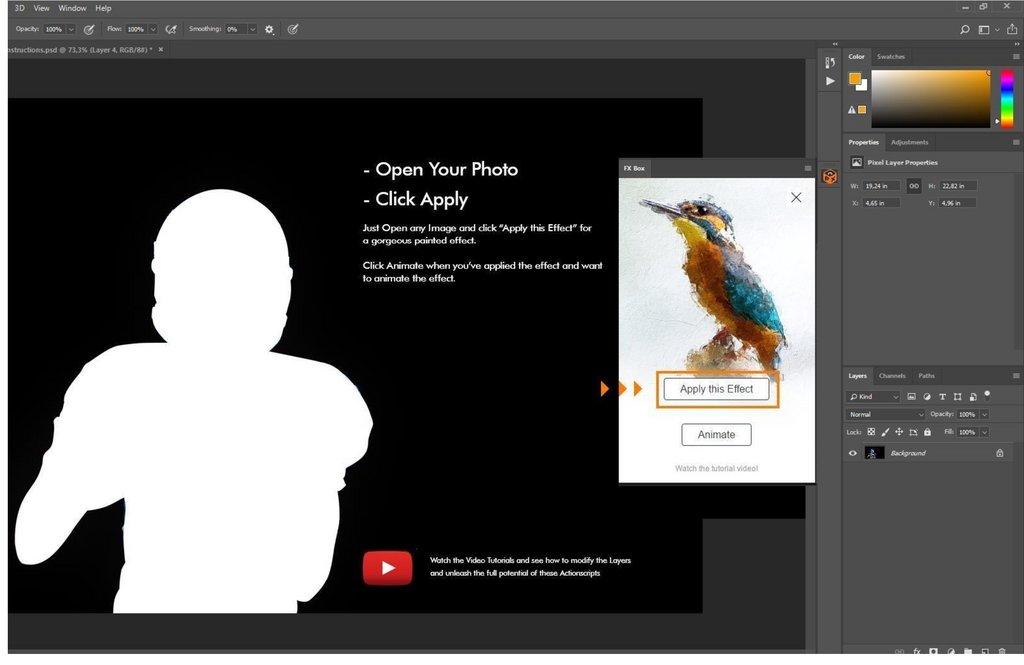Expand the layer Kind filter dropdown
1024x665 pixels.
pos(874,397)
